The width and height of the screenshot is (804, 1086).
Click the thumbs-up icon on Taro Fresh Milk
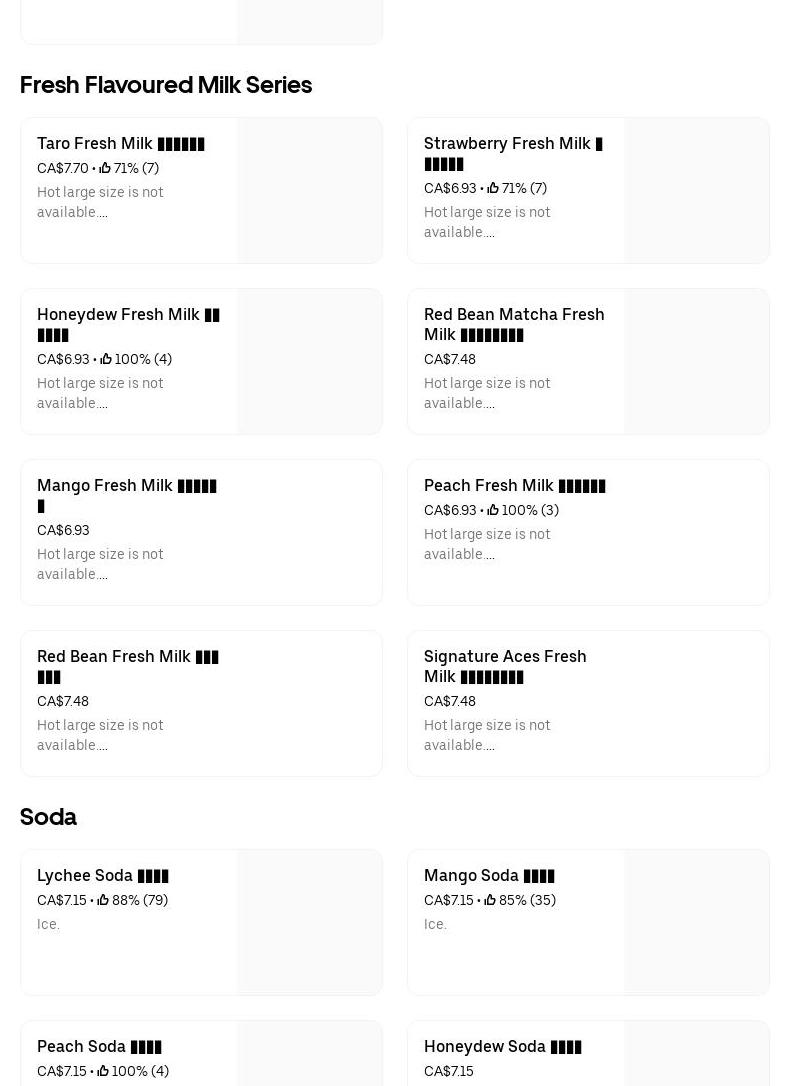(105, 168)
